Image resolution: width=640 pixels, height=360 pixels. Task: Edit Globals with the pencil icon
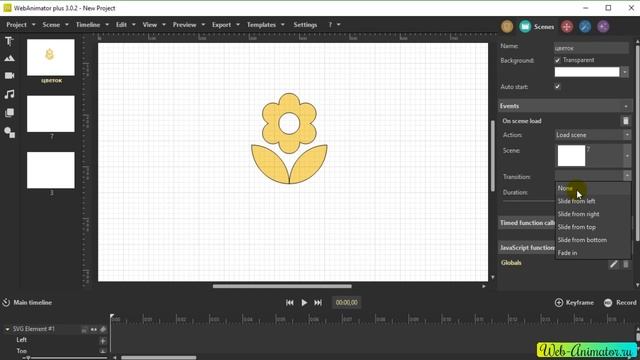click(x=613, y=264)
